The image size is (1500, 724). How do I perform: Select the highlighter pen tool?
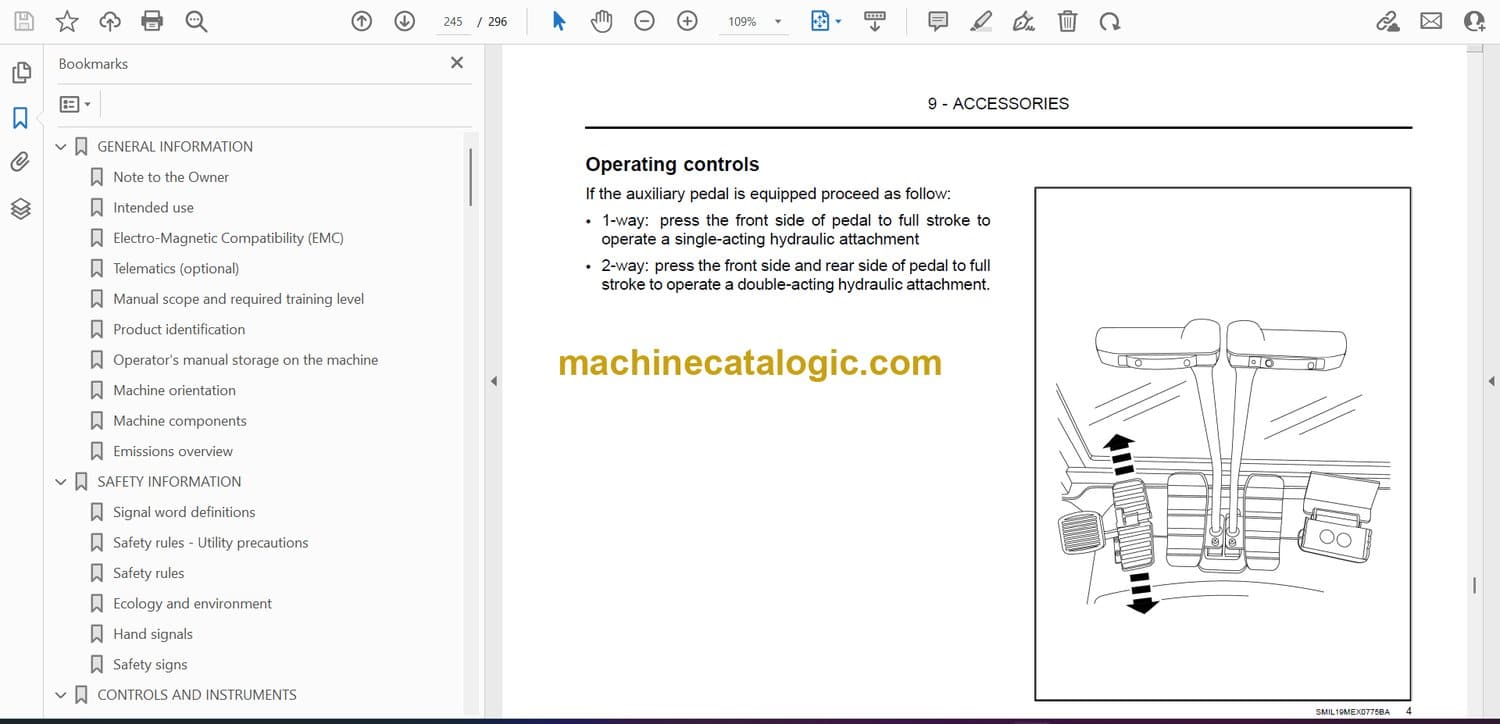click(981, 21)
